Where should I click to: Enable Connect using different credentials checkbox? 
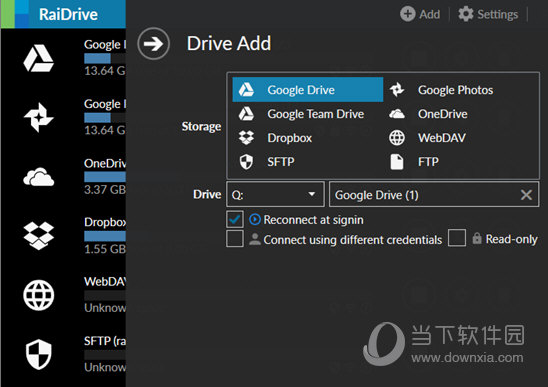click(235, 239)
